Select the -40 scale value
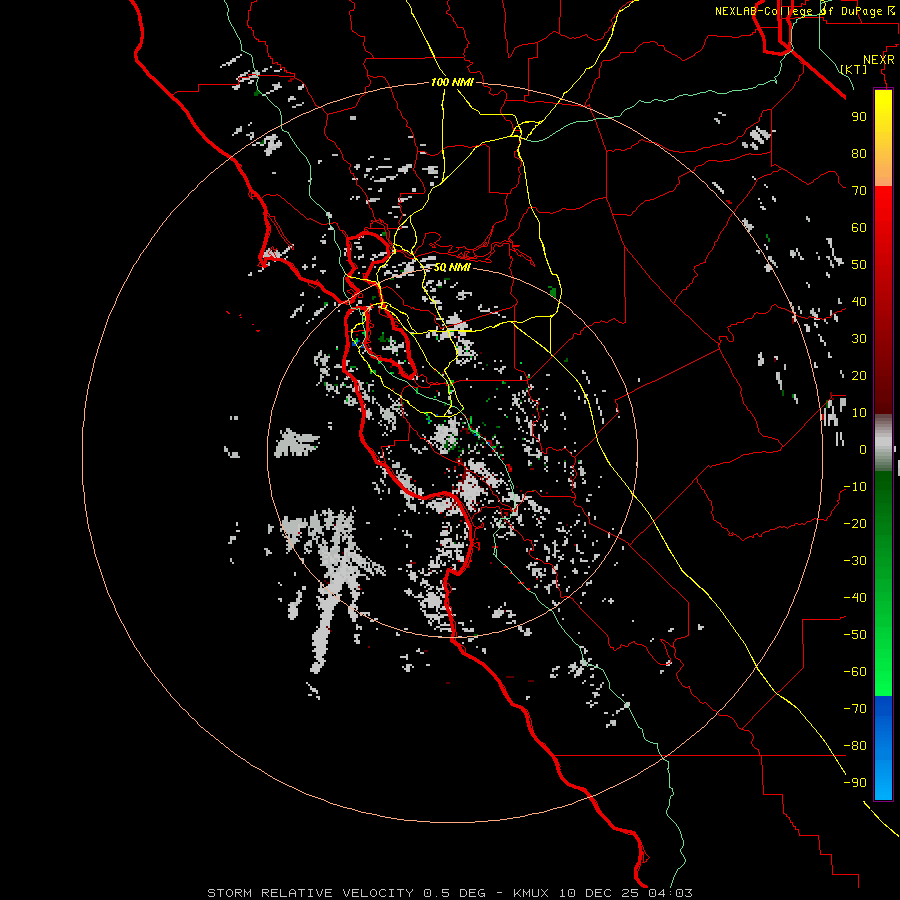 (855, 598)
